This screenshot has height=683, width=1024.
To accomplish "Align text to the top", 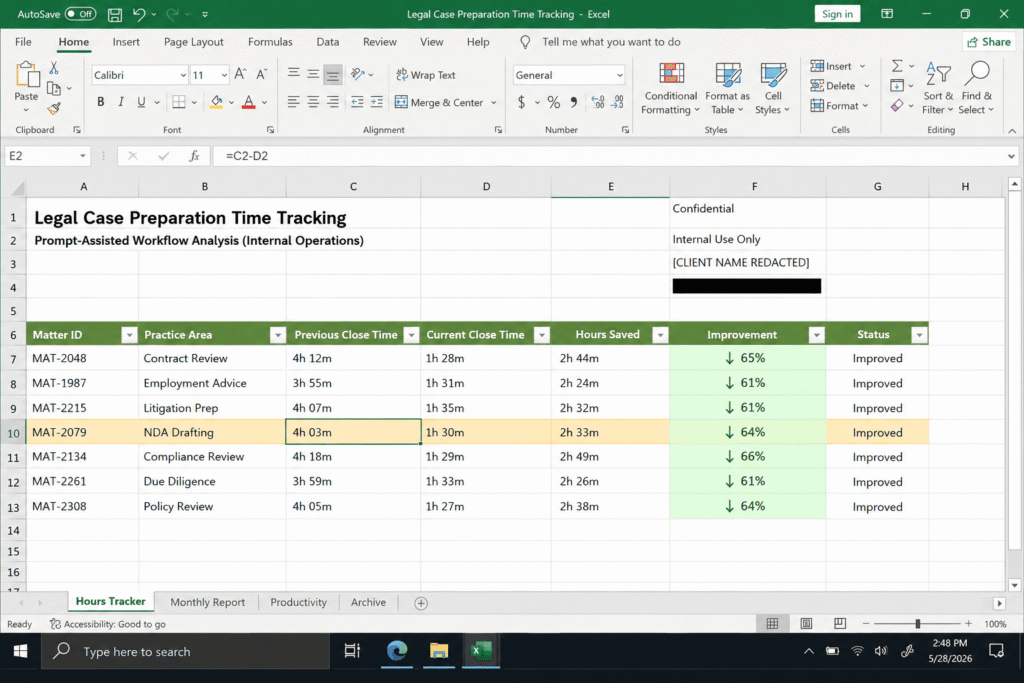I will click(294, 73).
